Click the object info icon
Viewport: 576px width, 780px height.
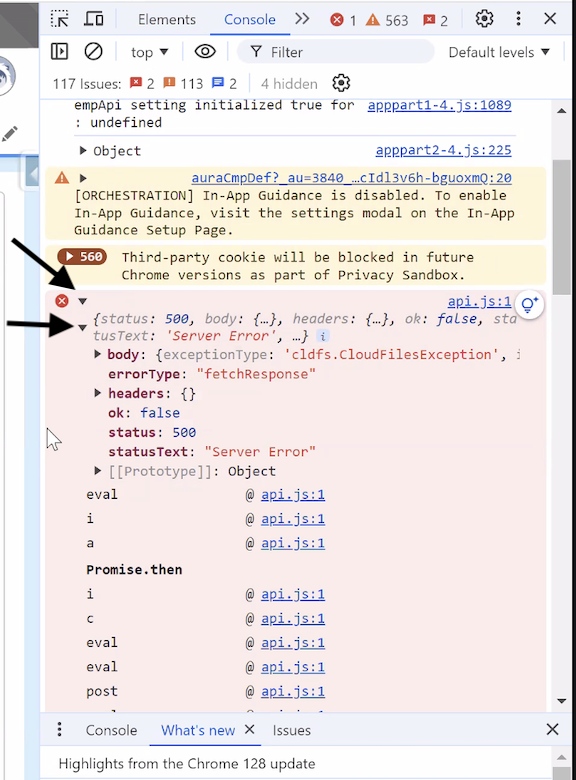pos(322,336)
